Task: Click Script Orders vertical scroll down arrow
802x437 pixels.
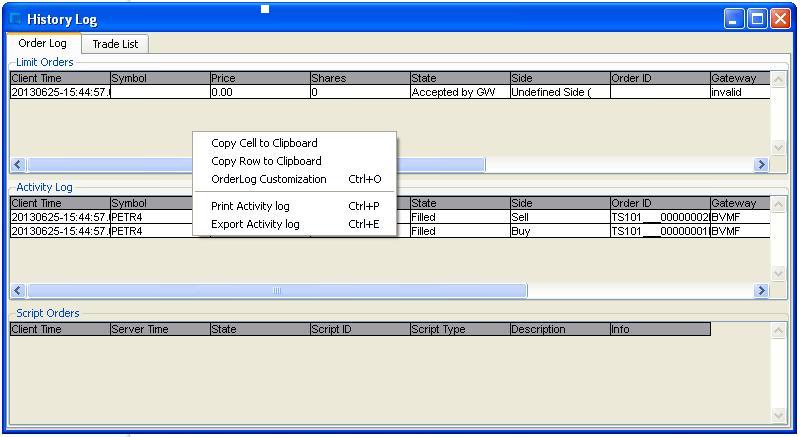Action: pos(779,415)
